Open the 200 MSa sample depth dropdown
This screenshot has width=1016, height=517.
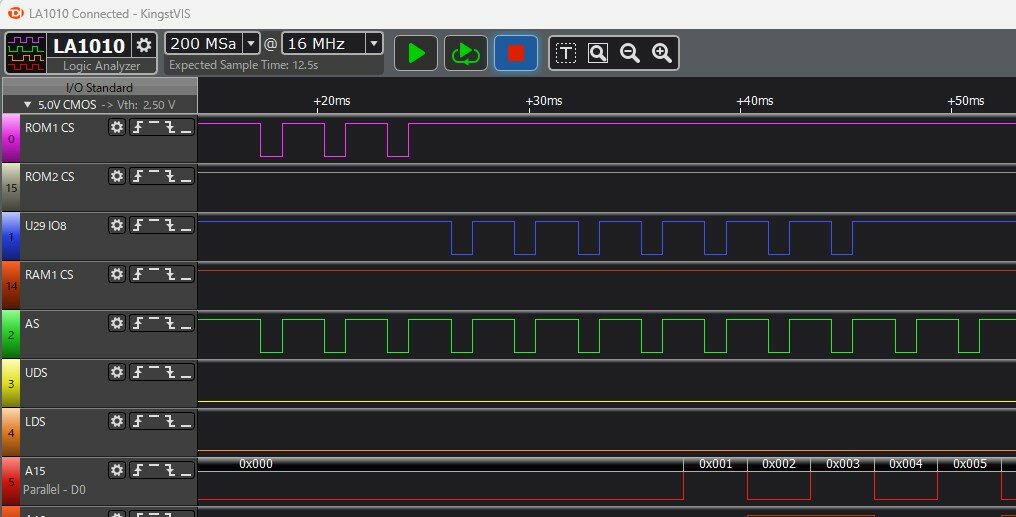[x=251, y=44]
